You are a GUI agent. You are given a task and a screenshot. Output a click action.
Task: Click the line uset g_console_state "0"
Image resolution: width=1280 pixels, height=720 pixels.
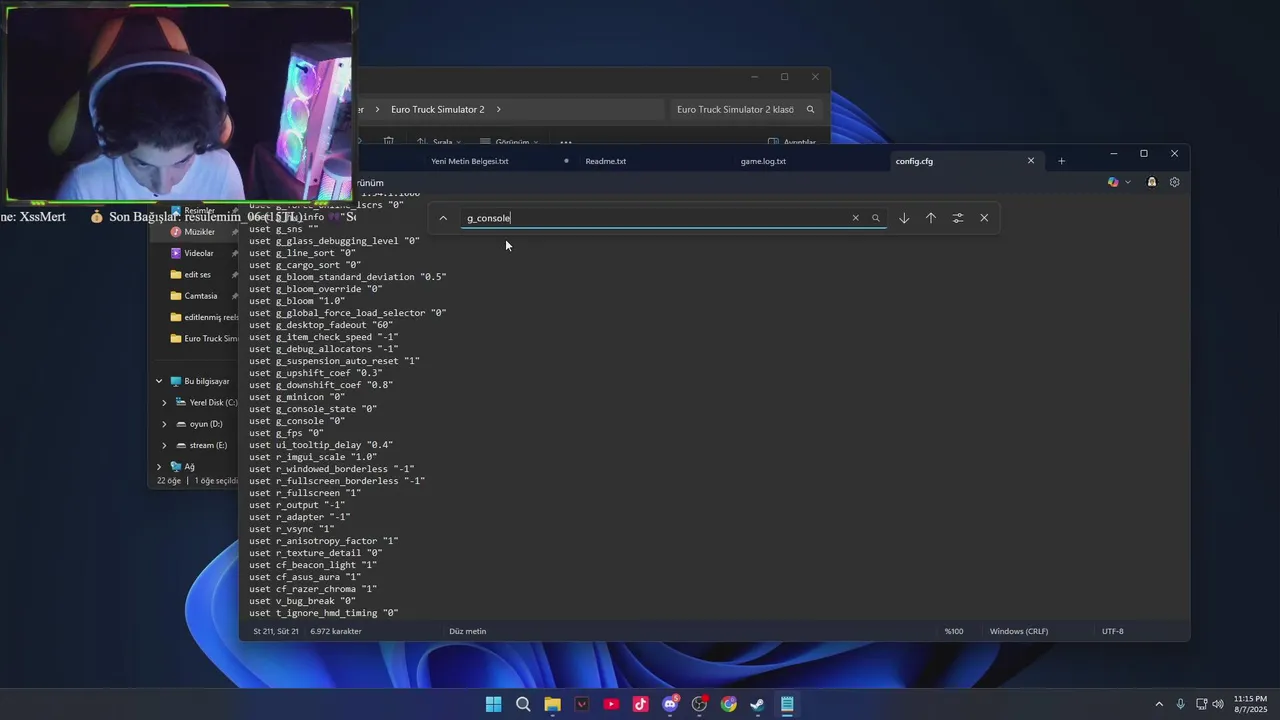pyautogui.click(x=313, y=409)
